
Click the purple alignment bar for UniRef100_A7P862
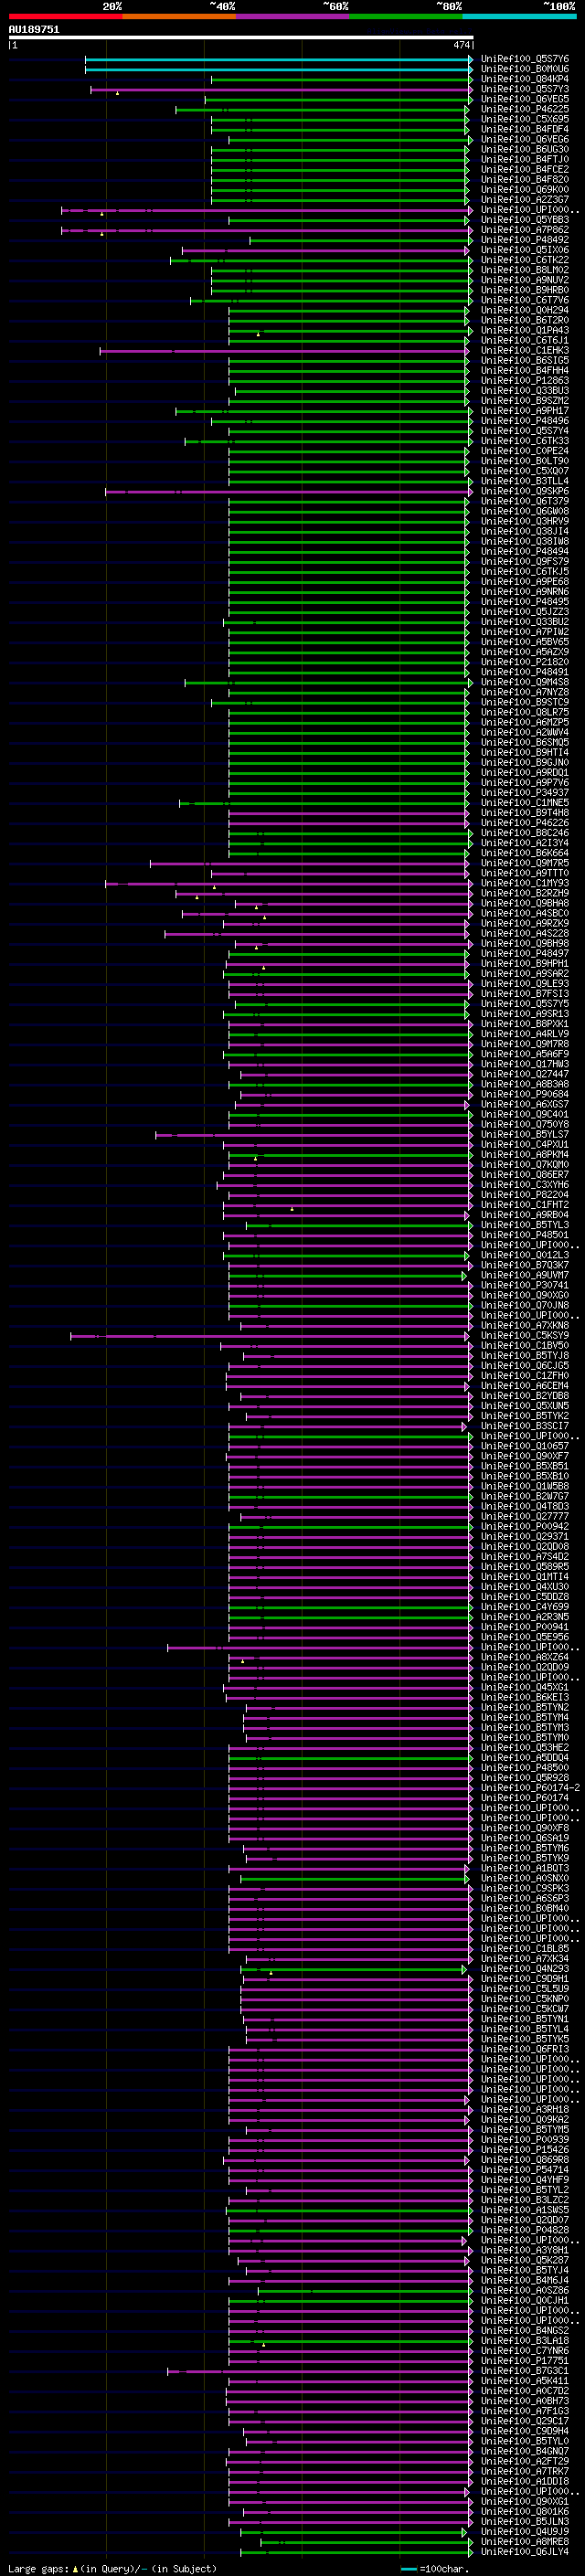point(267,230)
